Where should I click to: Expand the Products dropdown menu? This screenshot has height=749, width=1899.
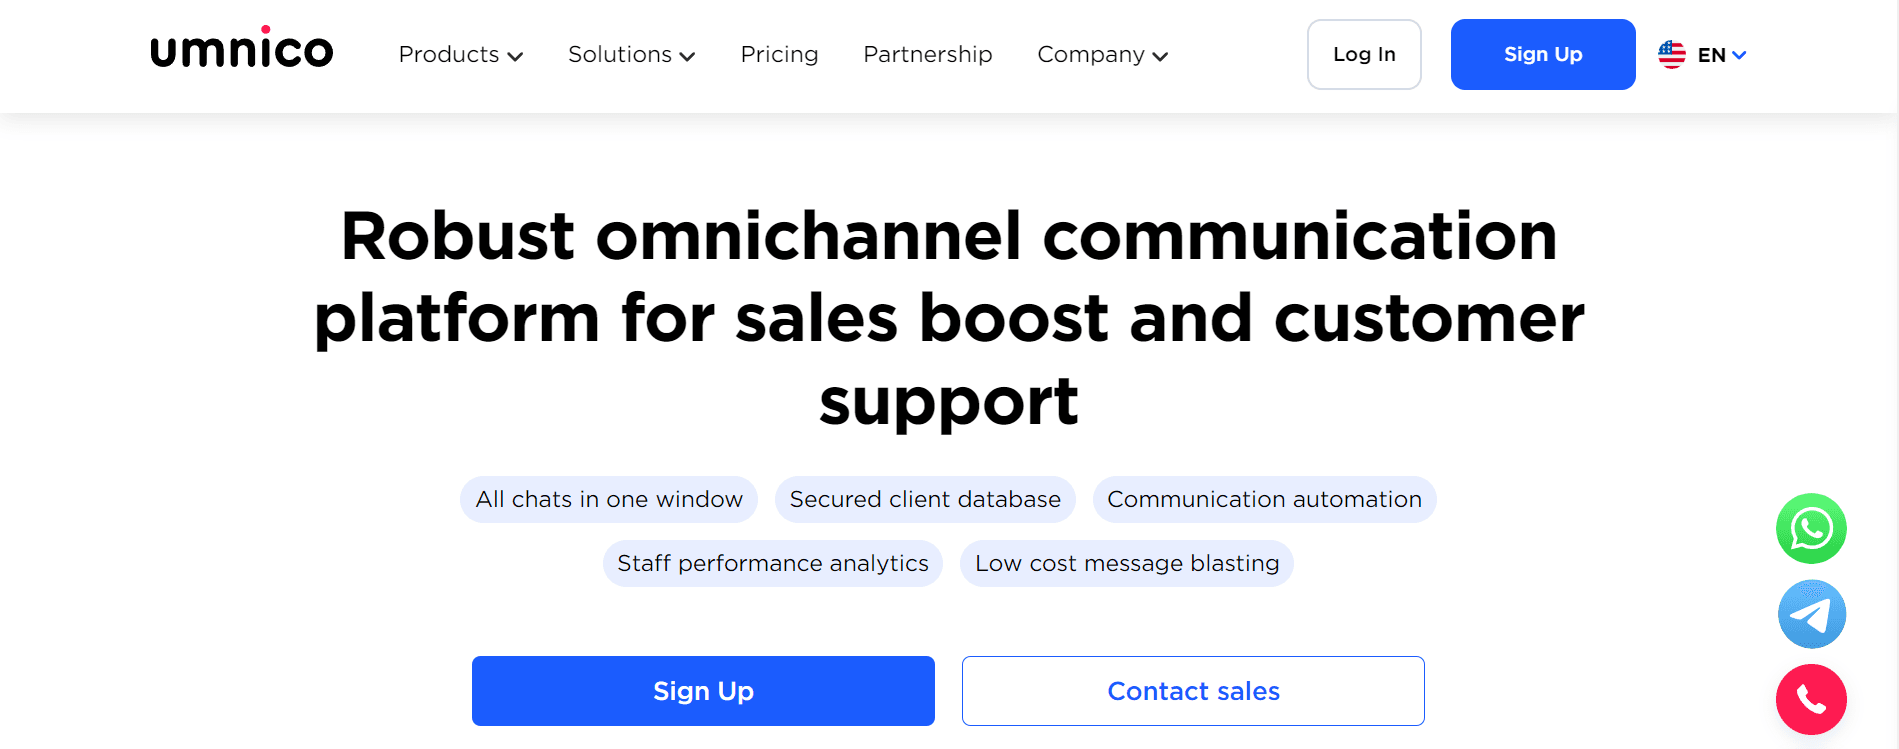click(x=460, y=55)
